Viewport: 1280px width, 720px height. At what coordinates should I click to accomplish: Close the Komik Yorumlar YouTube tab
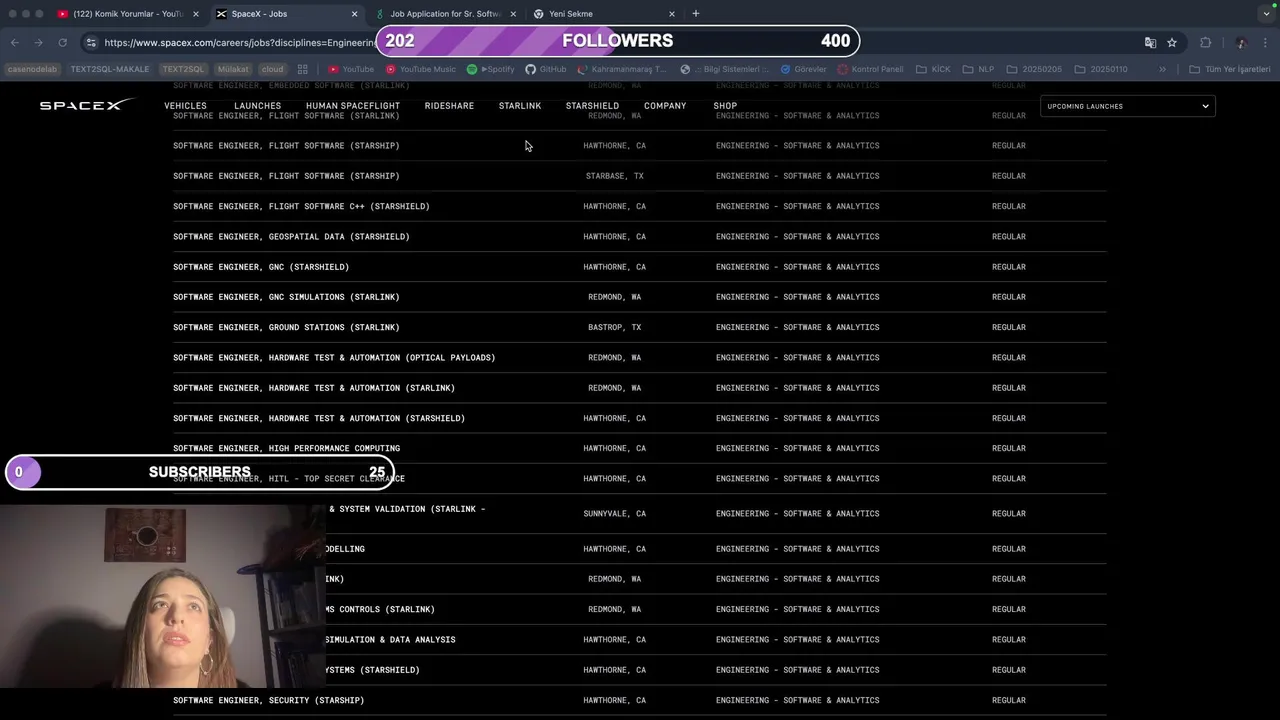196,14
